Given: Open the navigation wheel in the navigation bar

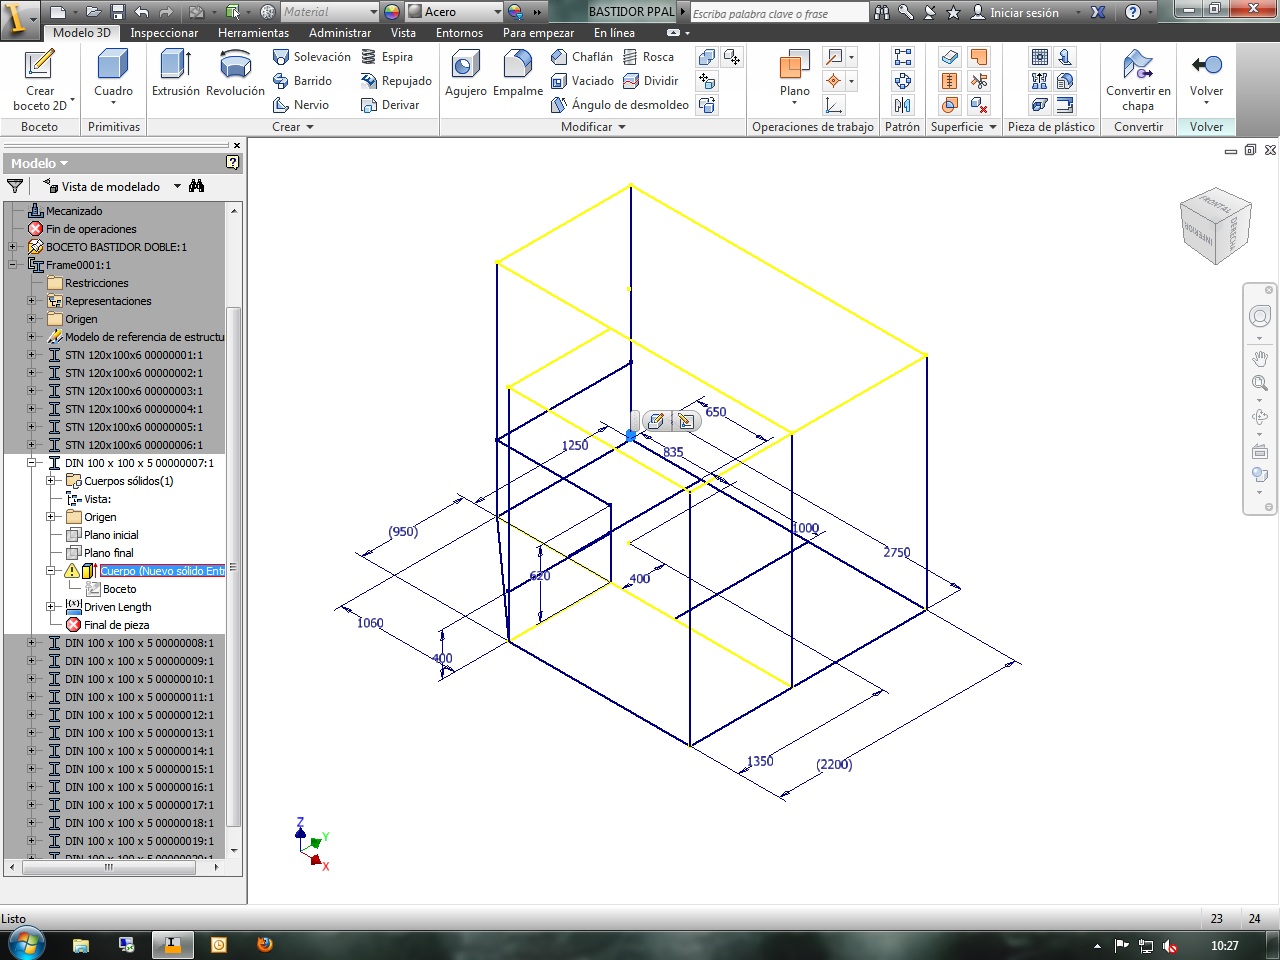Looking at the screenshot, I should 1260,316.
